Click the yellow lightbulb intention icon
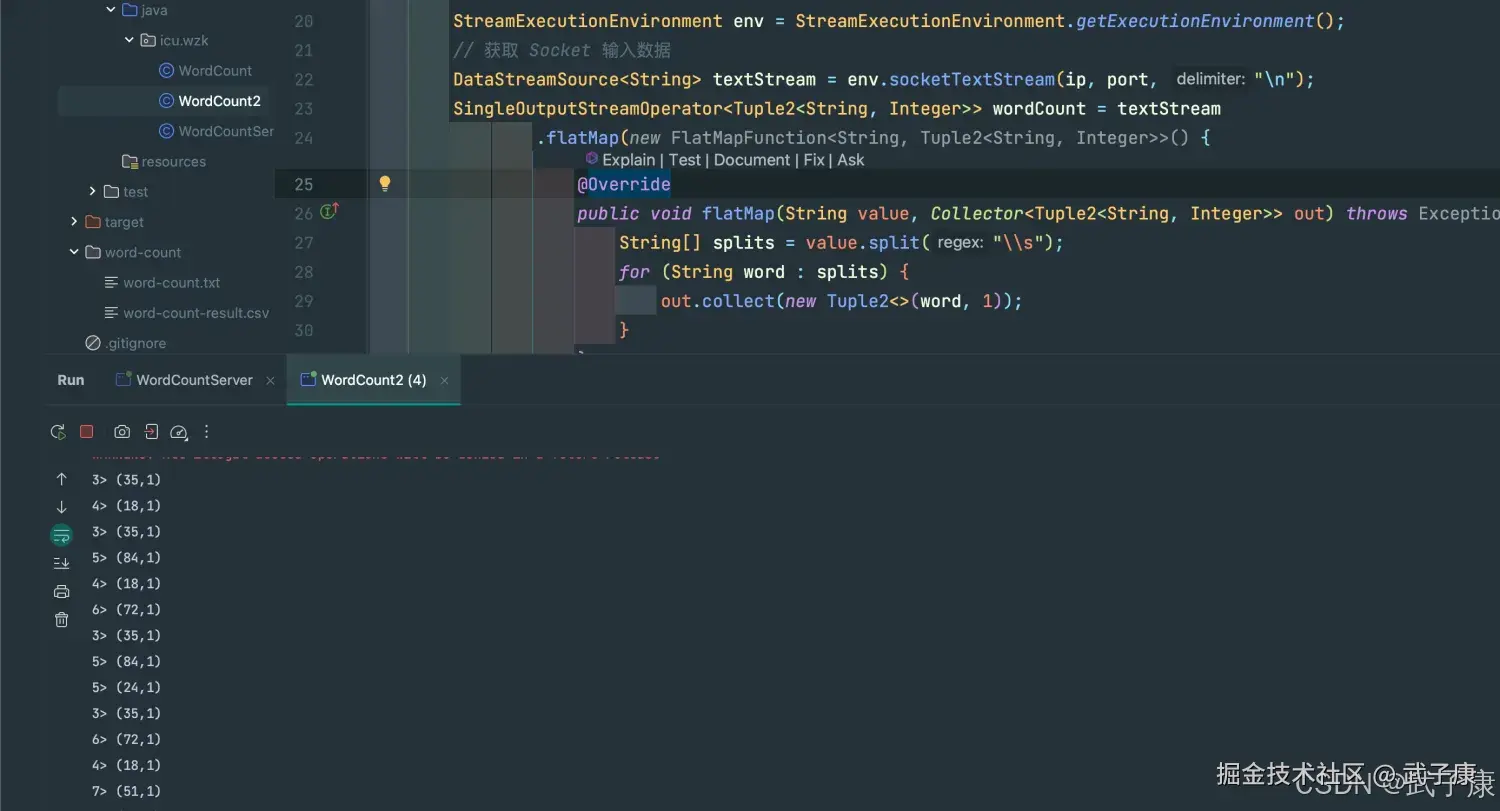Screen dimensions: 1500x811 coord(385,183)
